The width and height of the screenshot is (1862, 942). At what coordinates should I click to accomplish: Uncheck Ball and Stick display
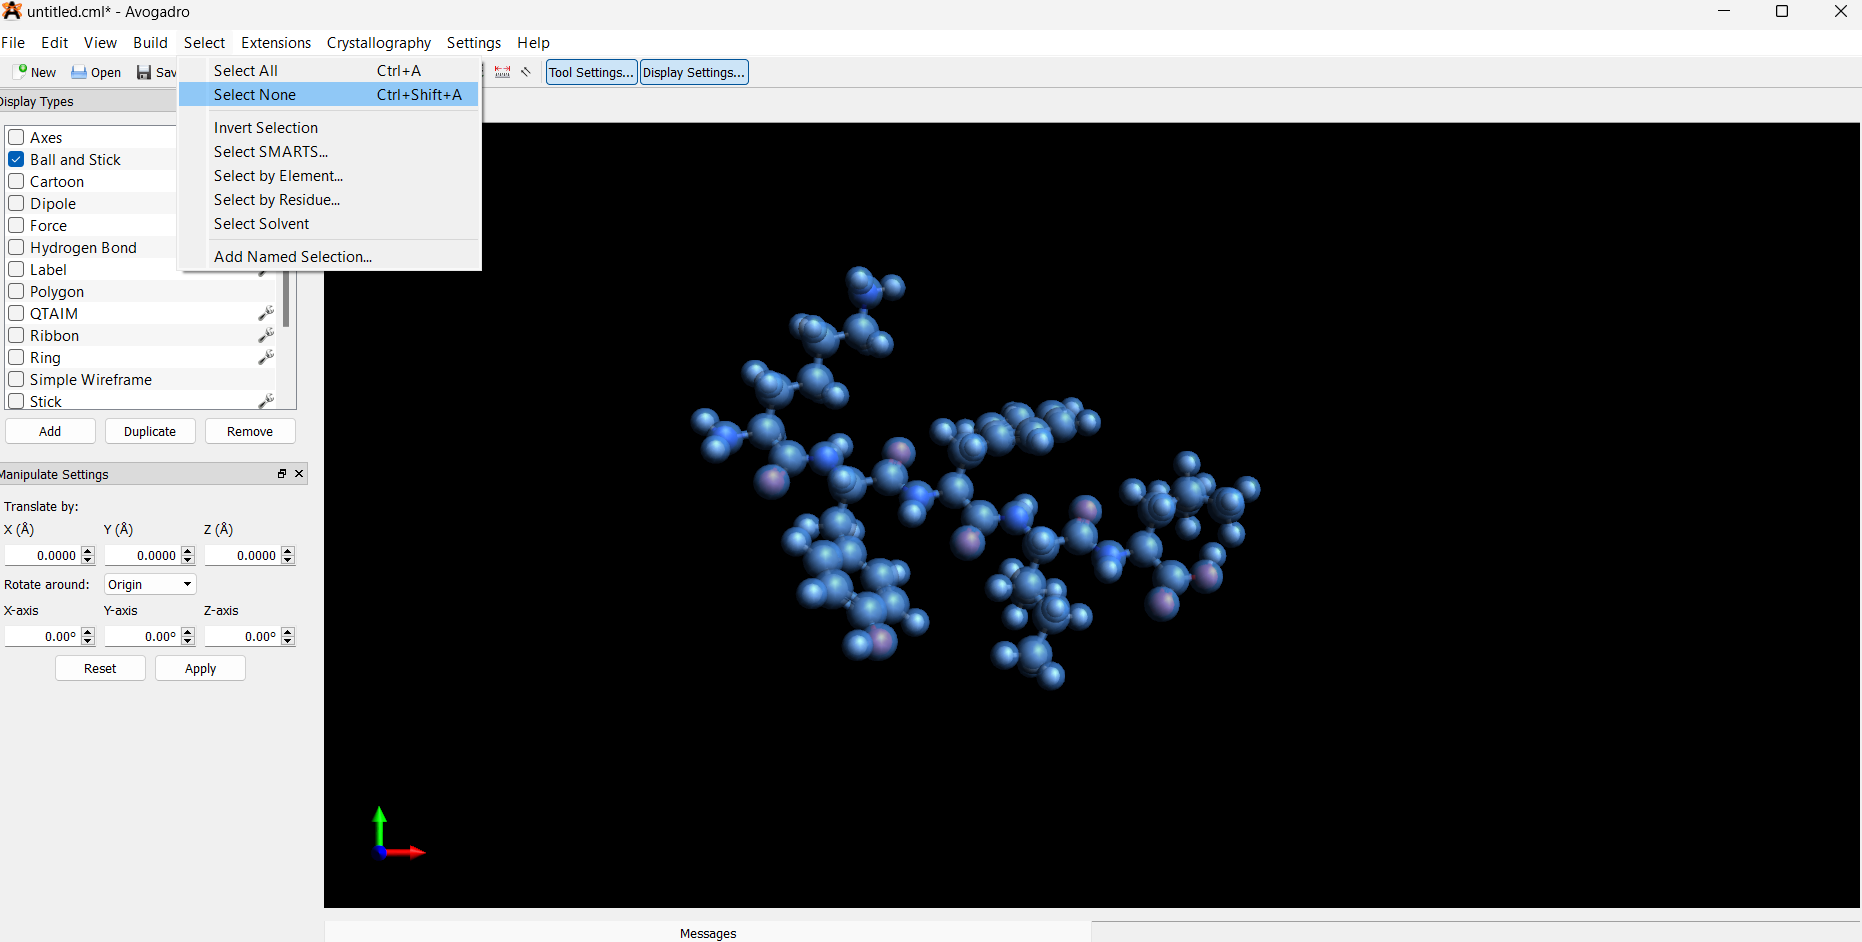16,160
